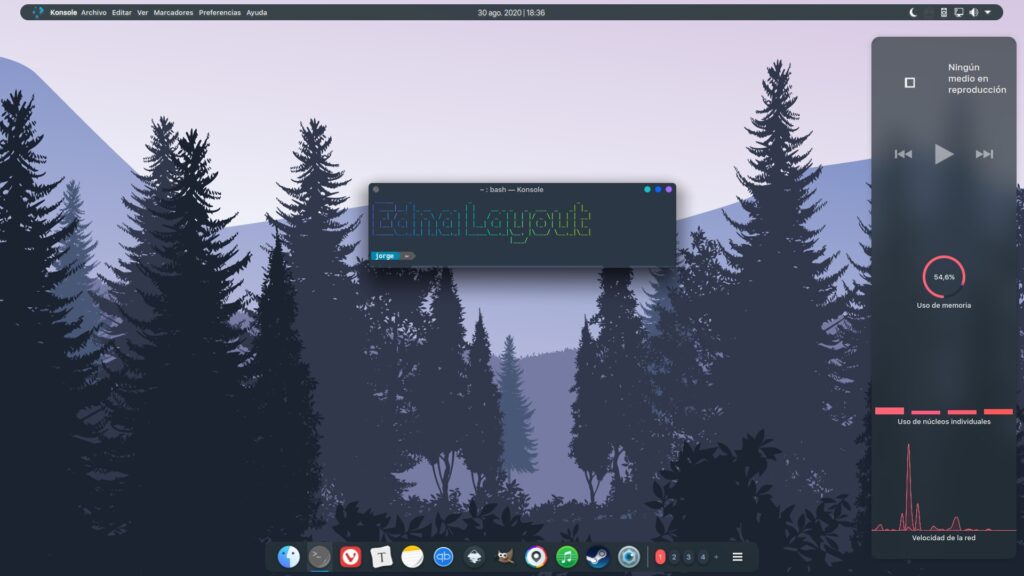This screenshot has width=1024, height=576.
Task: Click the Konsole terminal dock icon
Action: click(319, 557)
